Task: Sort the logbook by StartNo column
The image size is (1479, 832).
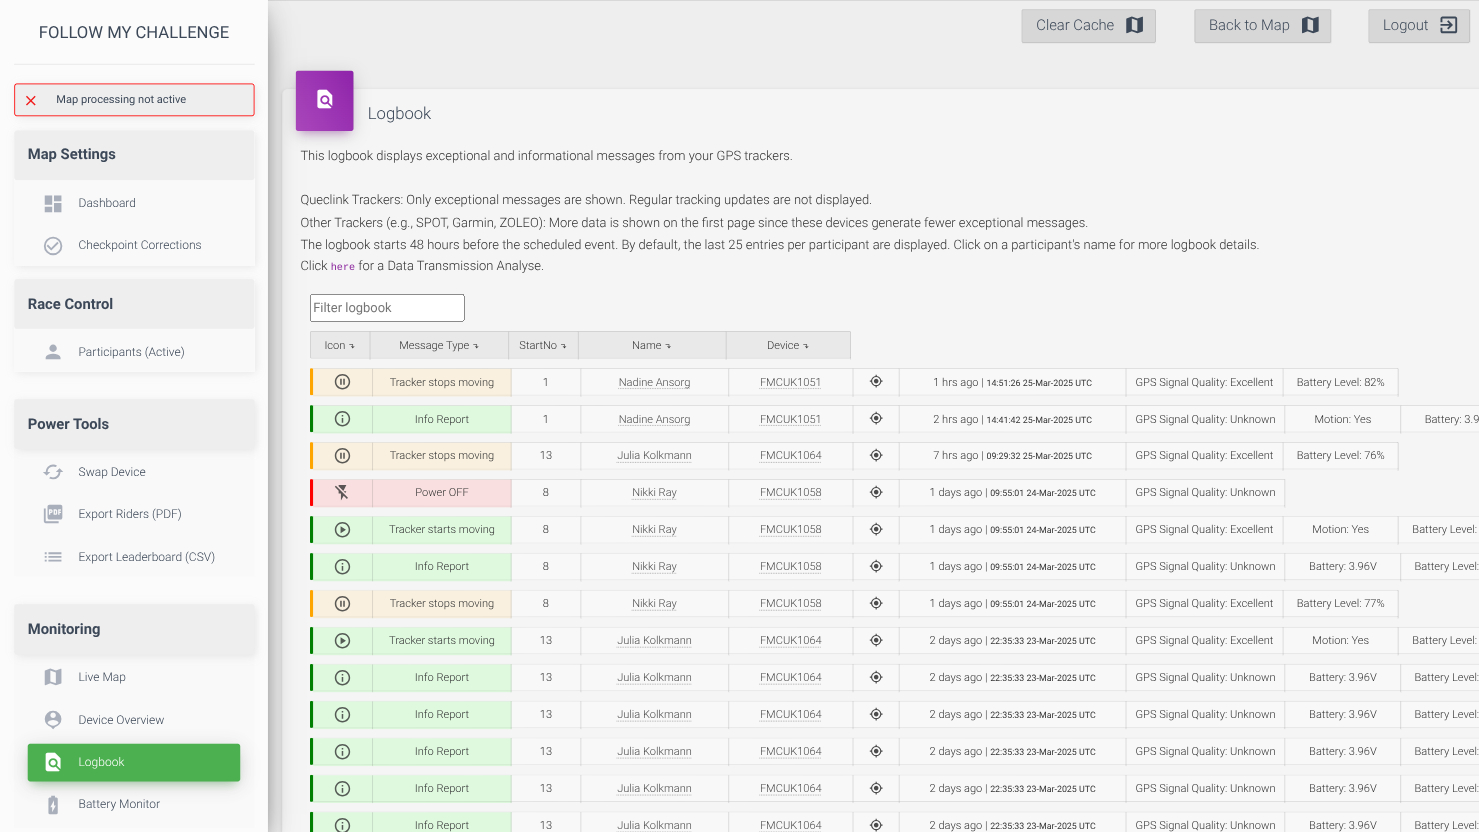Action: click(x=543, y=345)
